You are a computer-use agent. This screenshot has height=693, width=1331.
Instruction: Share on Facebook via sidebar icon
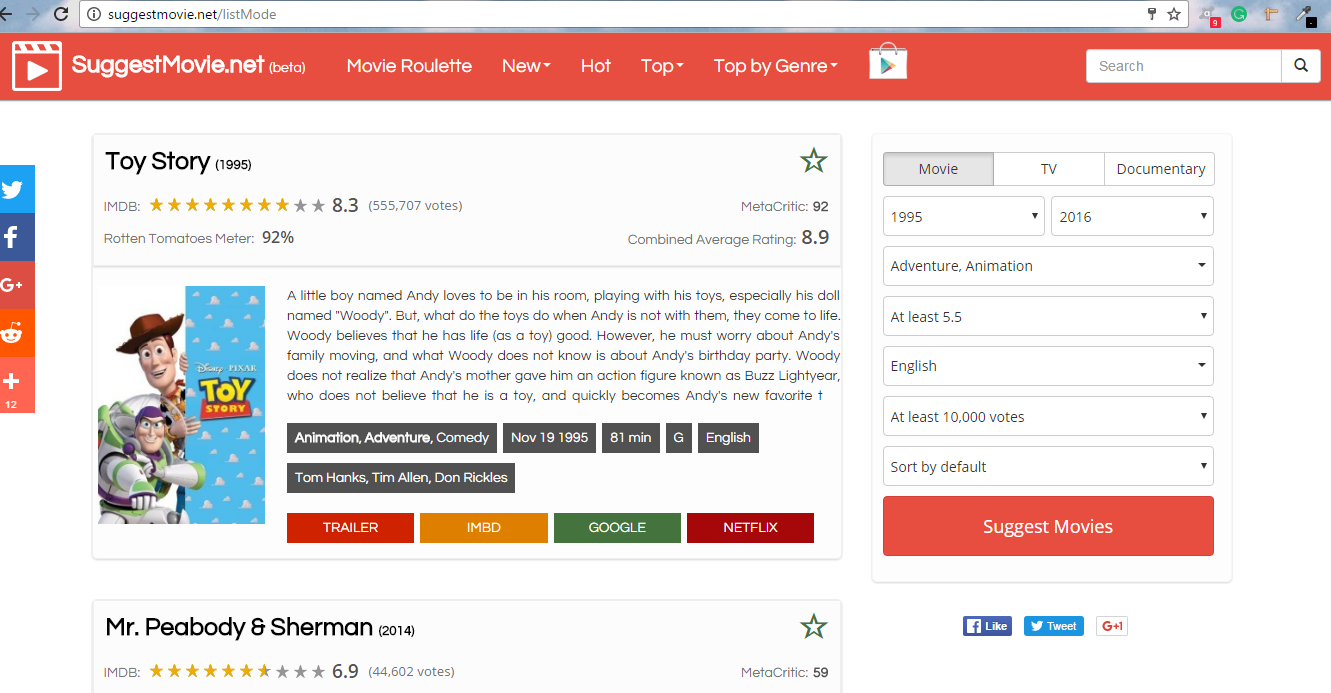point(14,237)
